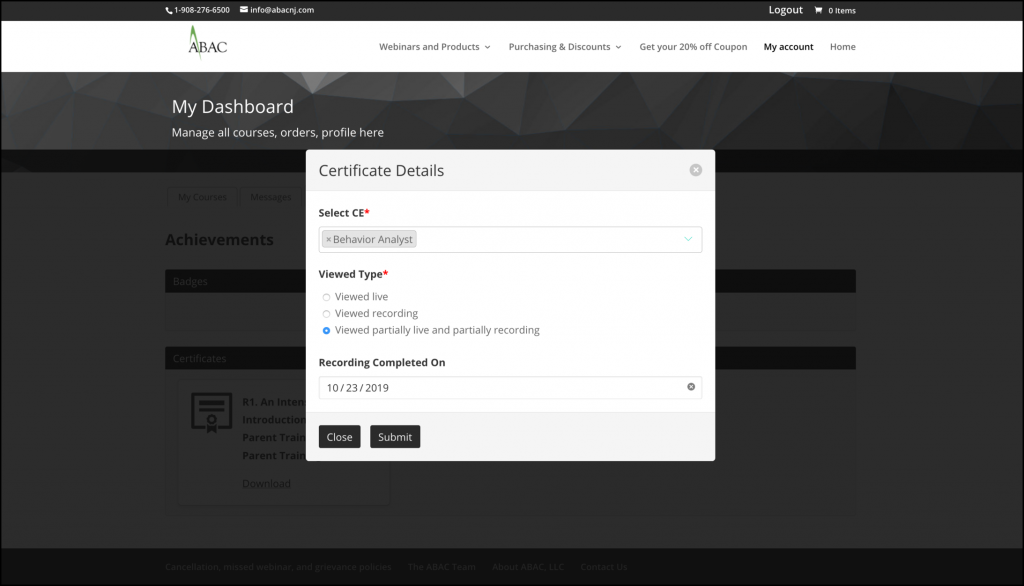This screenshot has height=586, width=1024.
Task: Expand the Select CE dropdown arrow
Action: [x=688, y=240]
